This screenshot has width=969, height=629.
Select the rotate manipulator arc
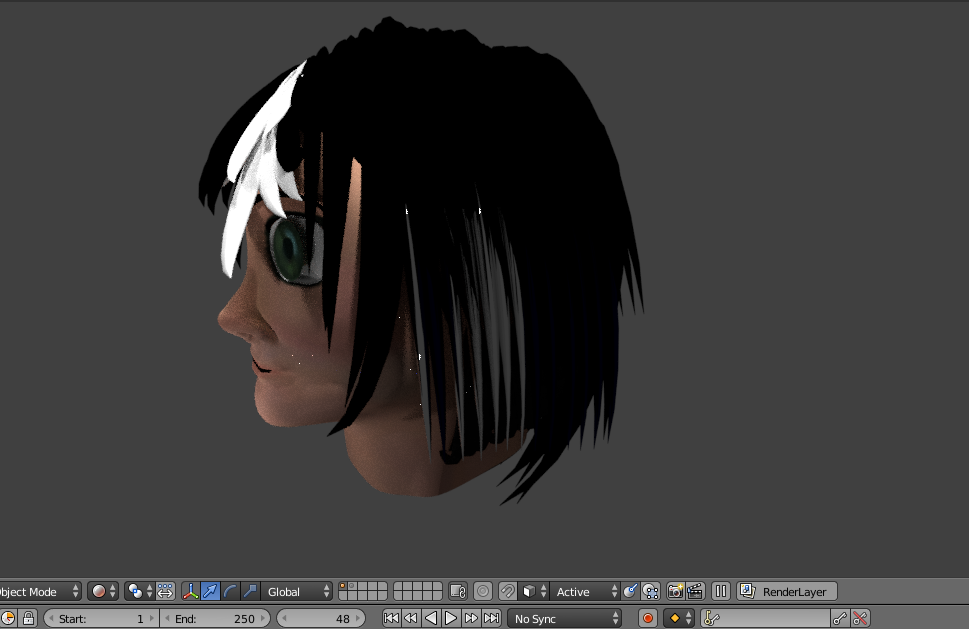[230, 591]
